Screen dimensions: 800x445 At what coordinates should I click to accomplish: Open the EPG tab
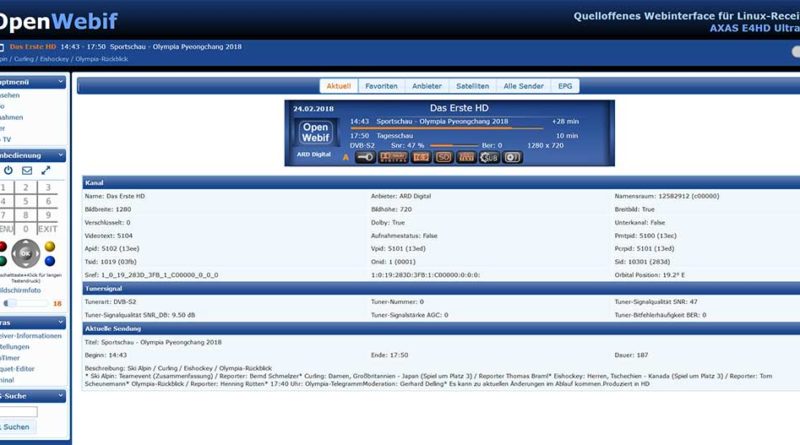coord(565,86)
